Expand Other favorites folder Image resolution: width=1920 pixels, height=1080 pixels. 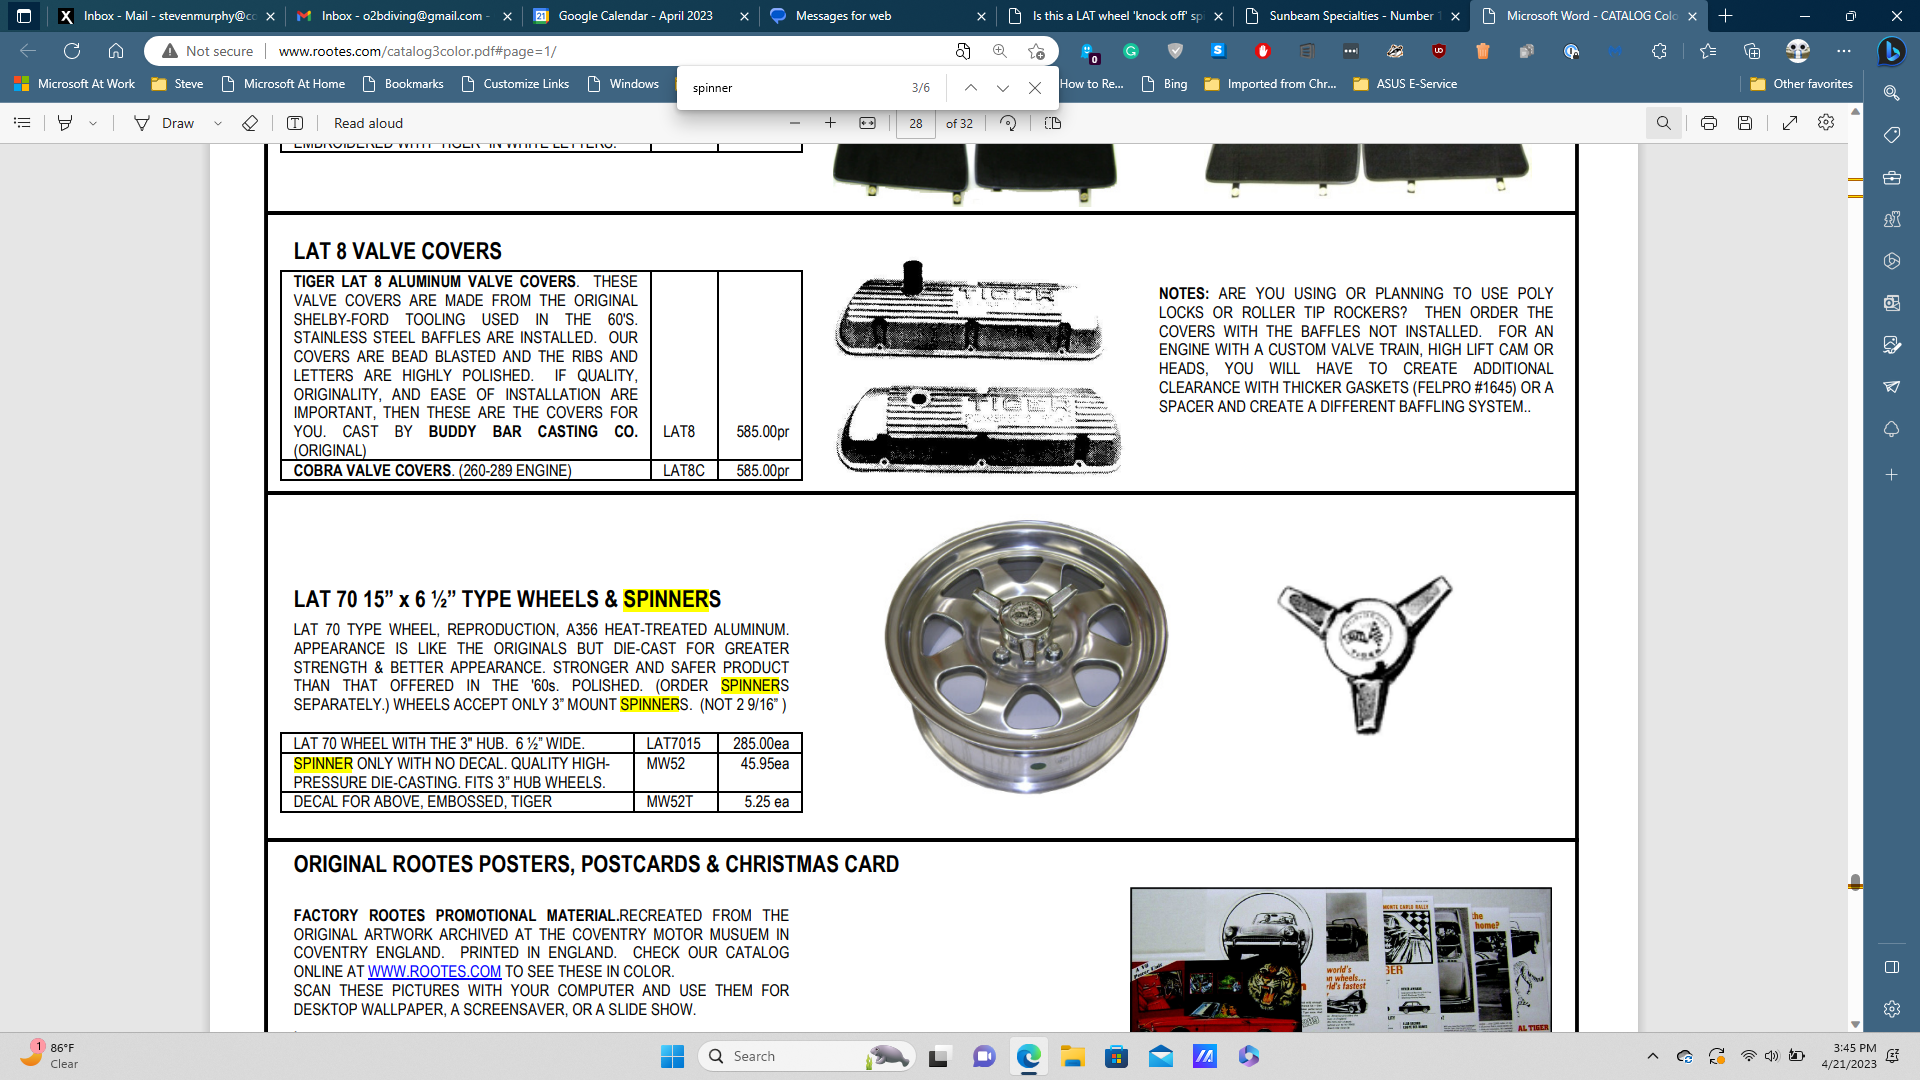(x=1801, y=84)
